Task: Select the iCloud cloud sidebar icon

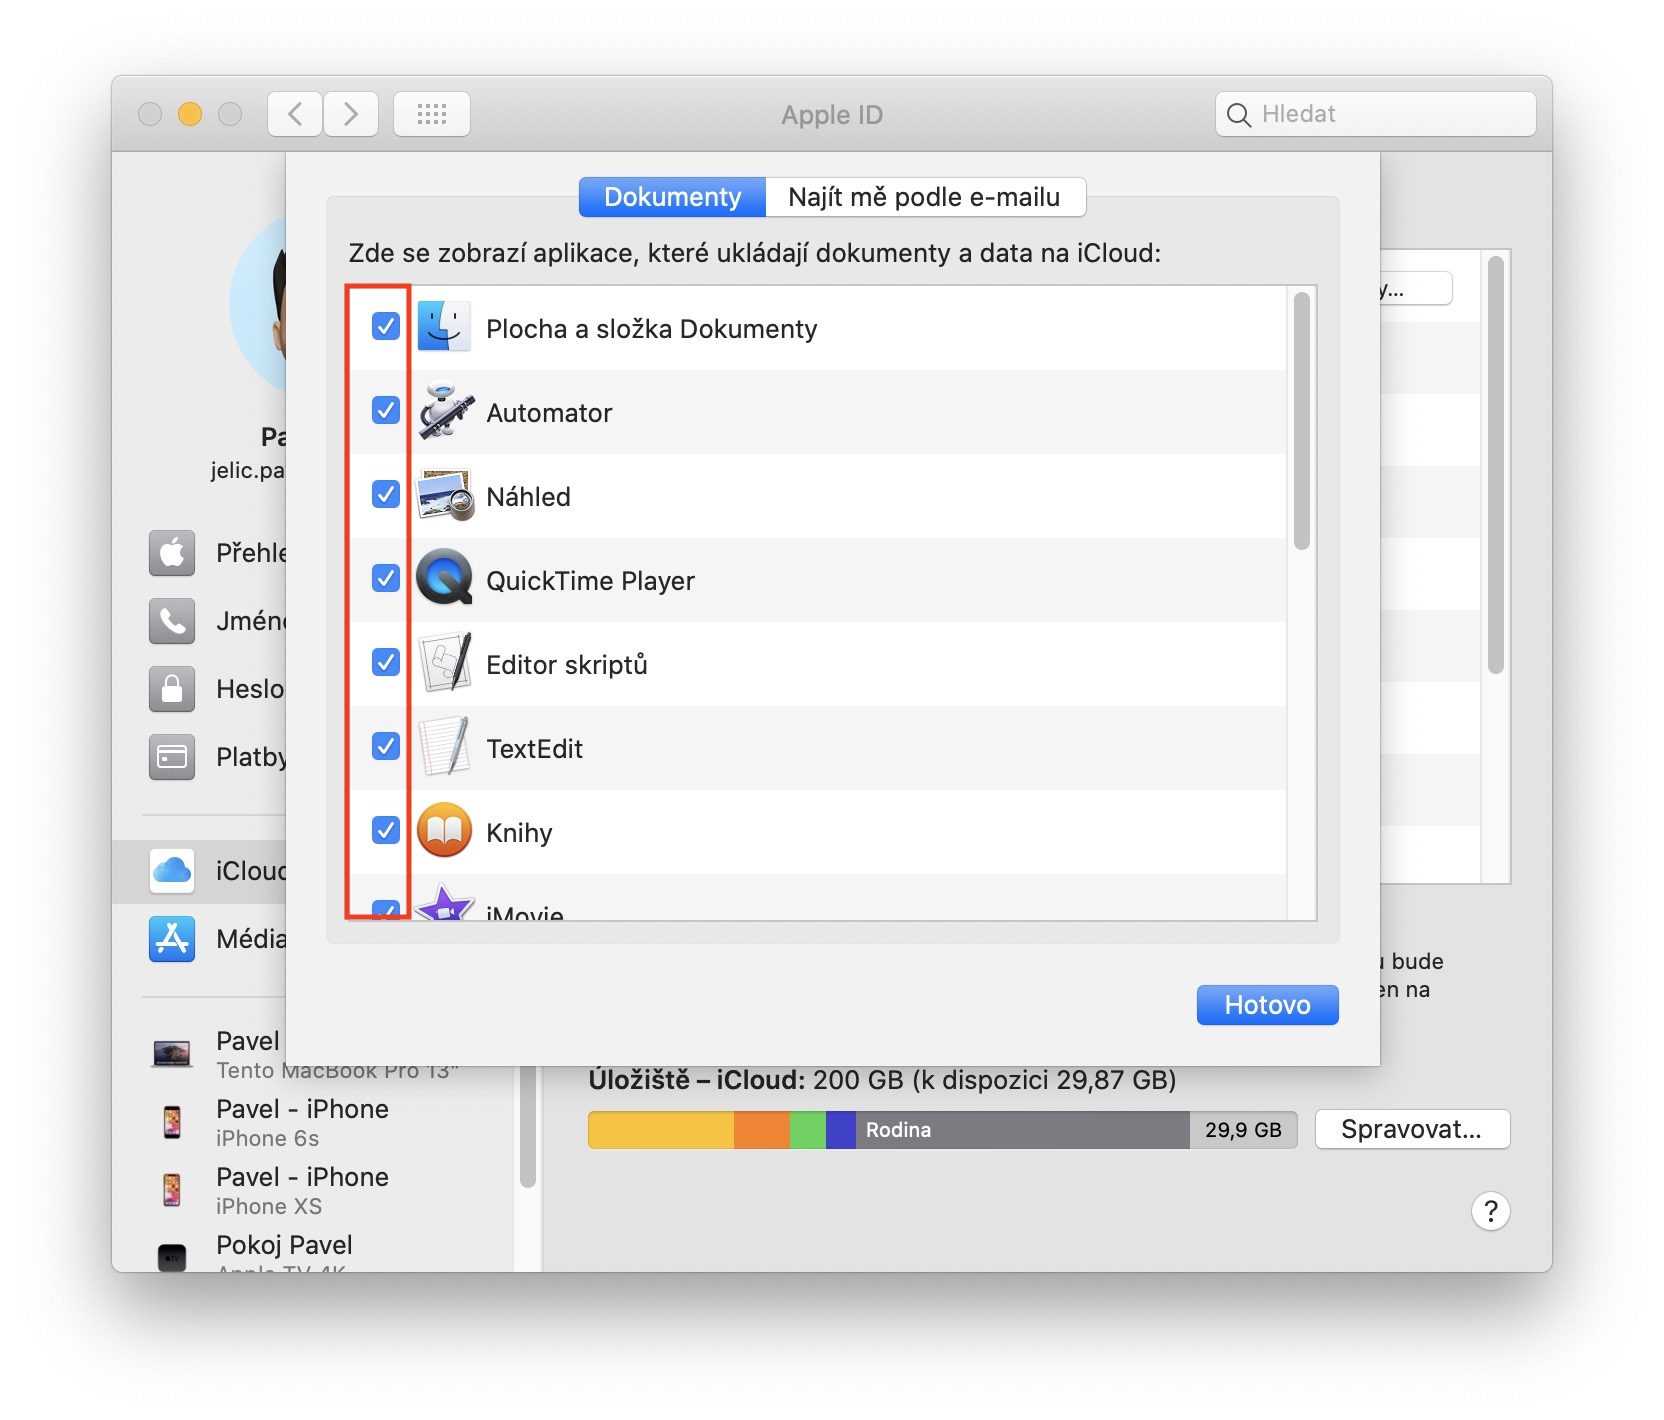Action: [x=172, y=871]
